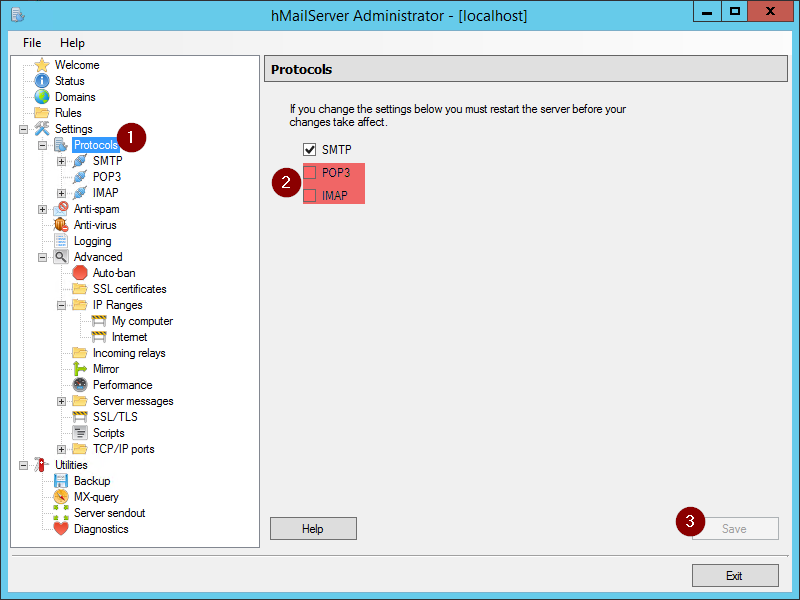Open the File menu
This screenshot has width=800, height=600.
(x=31, y=43)
